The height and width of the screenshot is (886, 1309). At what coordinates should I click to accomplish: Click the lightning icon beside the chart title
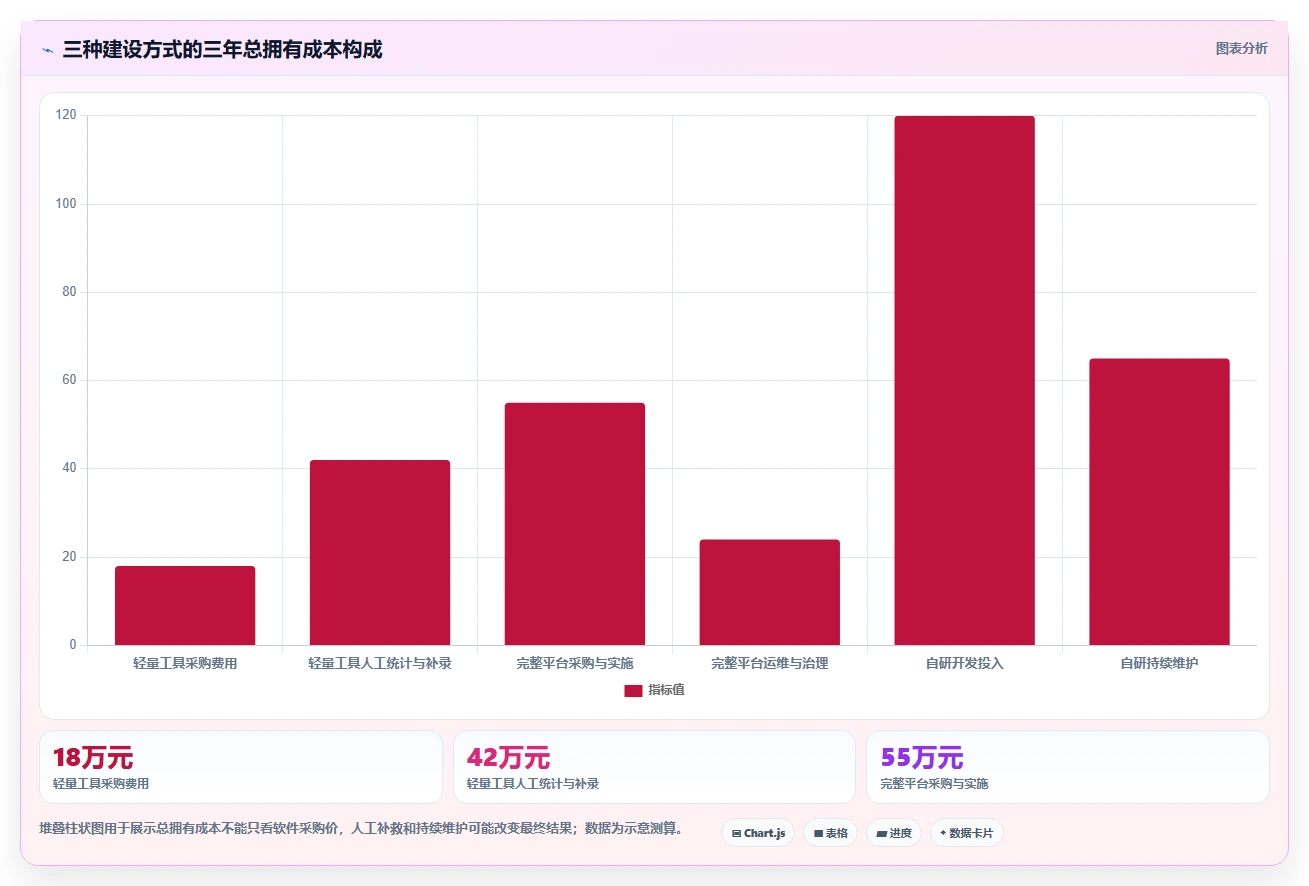(x=47, y=50)
